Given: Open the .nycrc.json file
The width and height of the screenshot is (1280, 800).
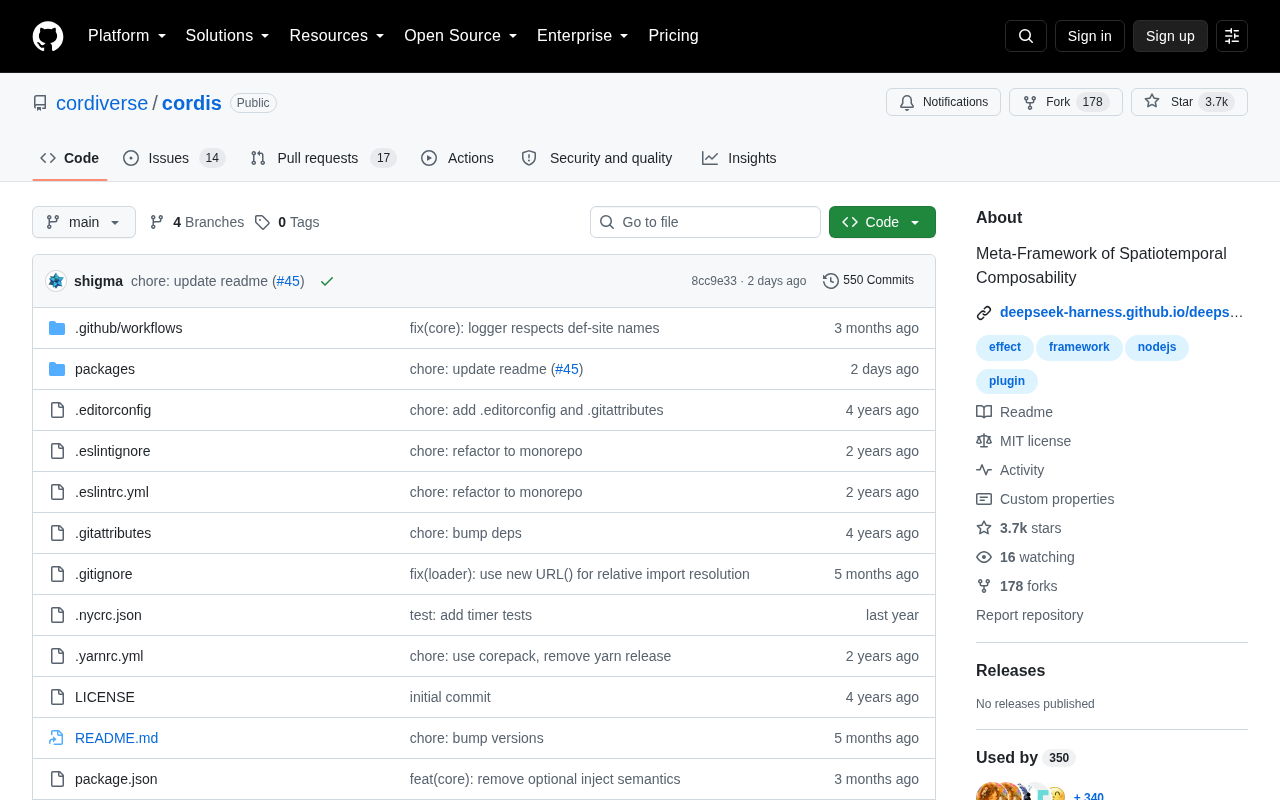Looking at the screenshot, I should [108, 615].
